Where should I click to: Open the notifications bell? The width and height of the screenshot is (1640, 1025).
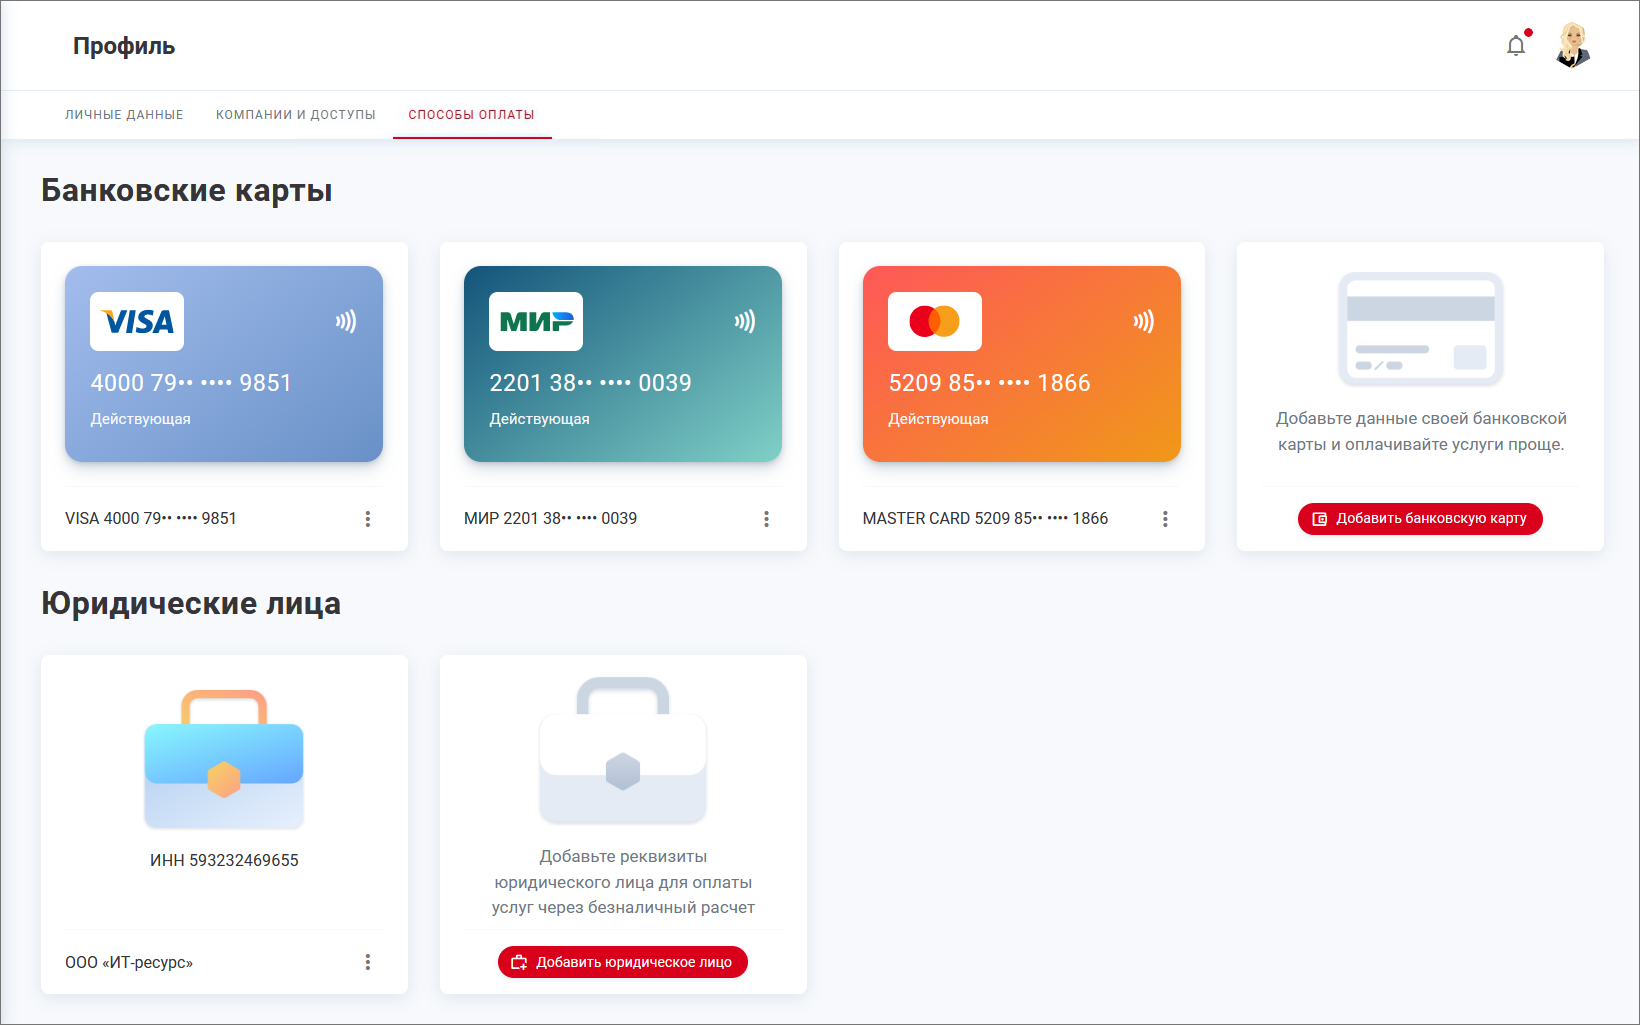(1516, 46)
